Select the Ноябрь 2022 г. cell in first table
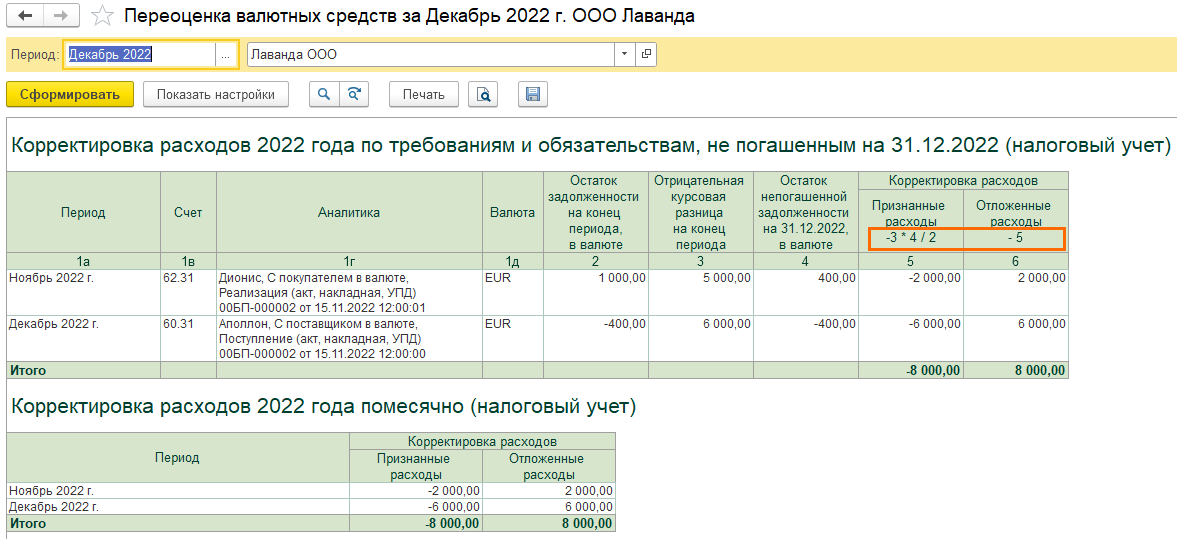Screen dimensions: 1177x539 click(x=83, y=291)
